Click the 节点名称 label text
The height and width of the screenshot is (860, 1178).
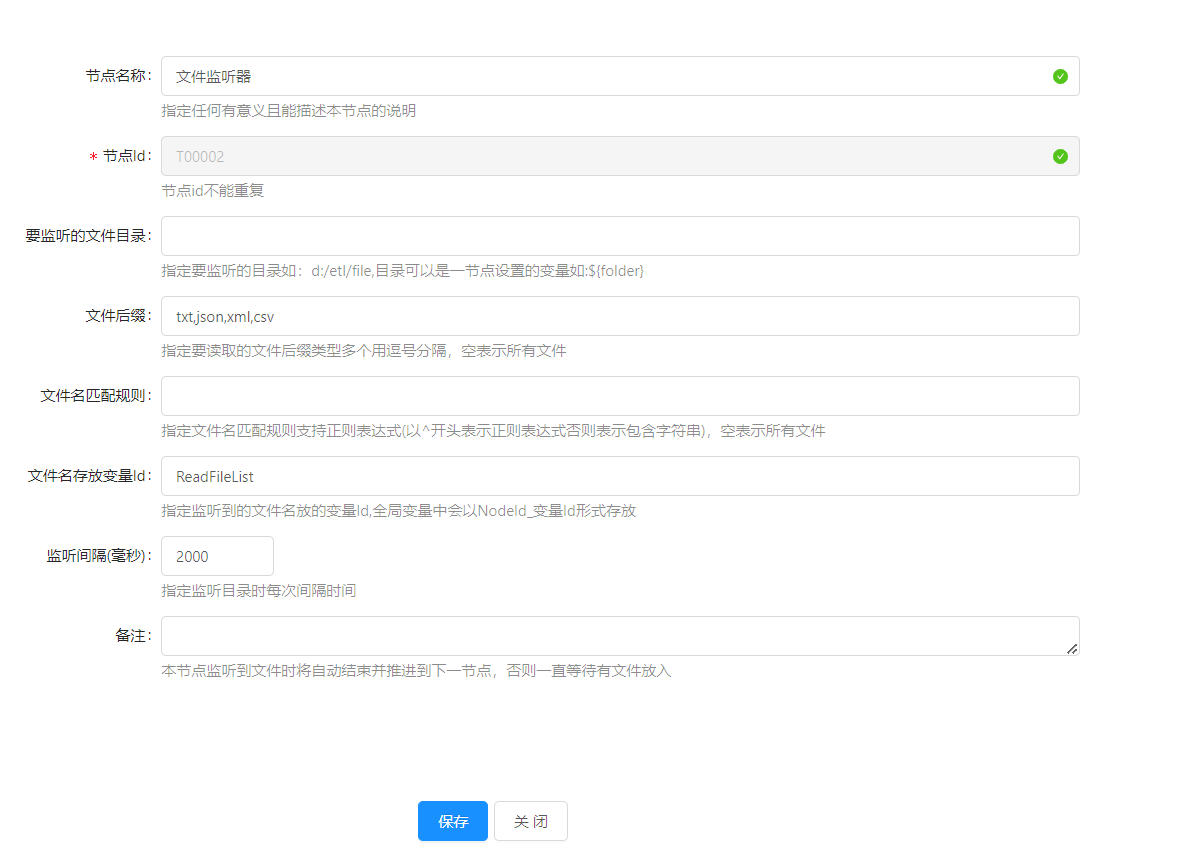point(116,76)
